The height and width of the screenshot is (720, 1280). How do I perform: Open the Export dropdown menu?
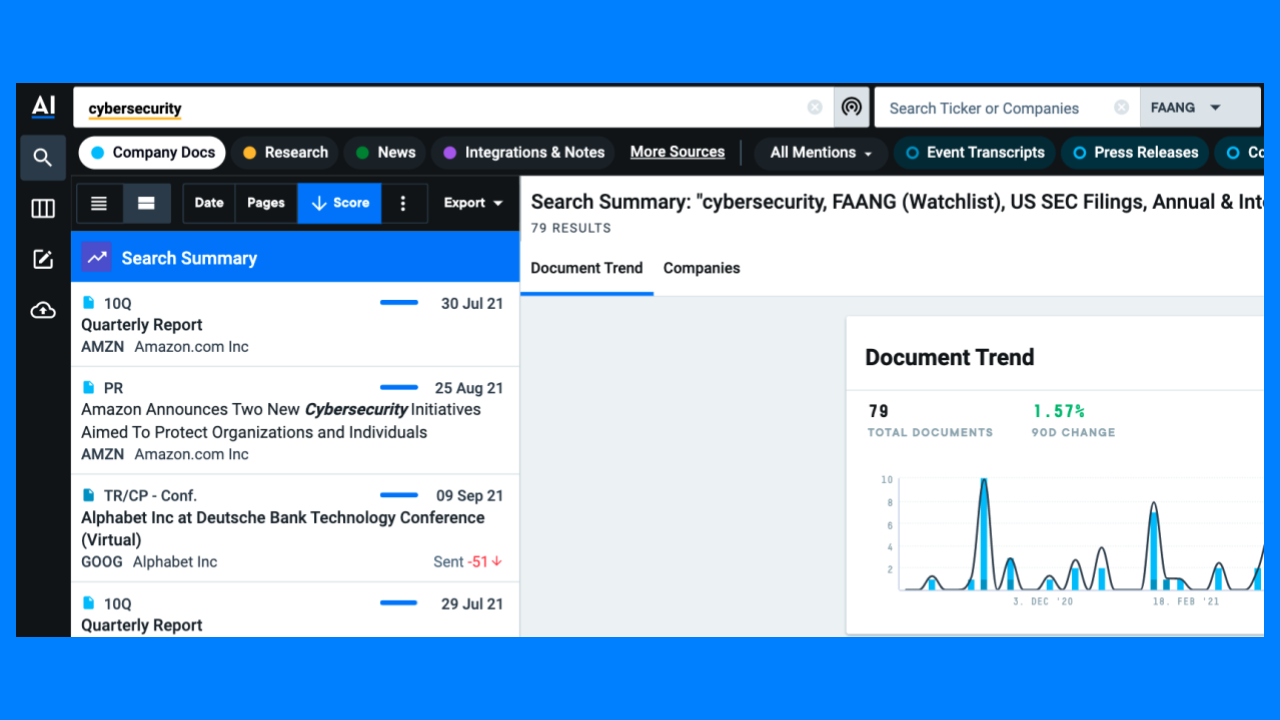click(473, 203)
